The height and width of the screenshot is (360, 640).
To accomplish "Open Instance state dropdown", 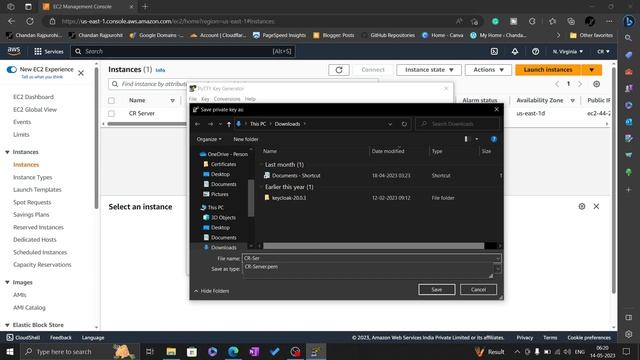I will point(429,70).
